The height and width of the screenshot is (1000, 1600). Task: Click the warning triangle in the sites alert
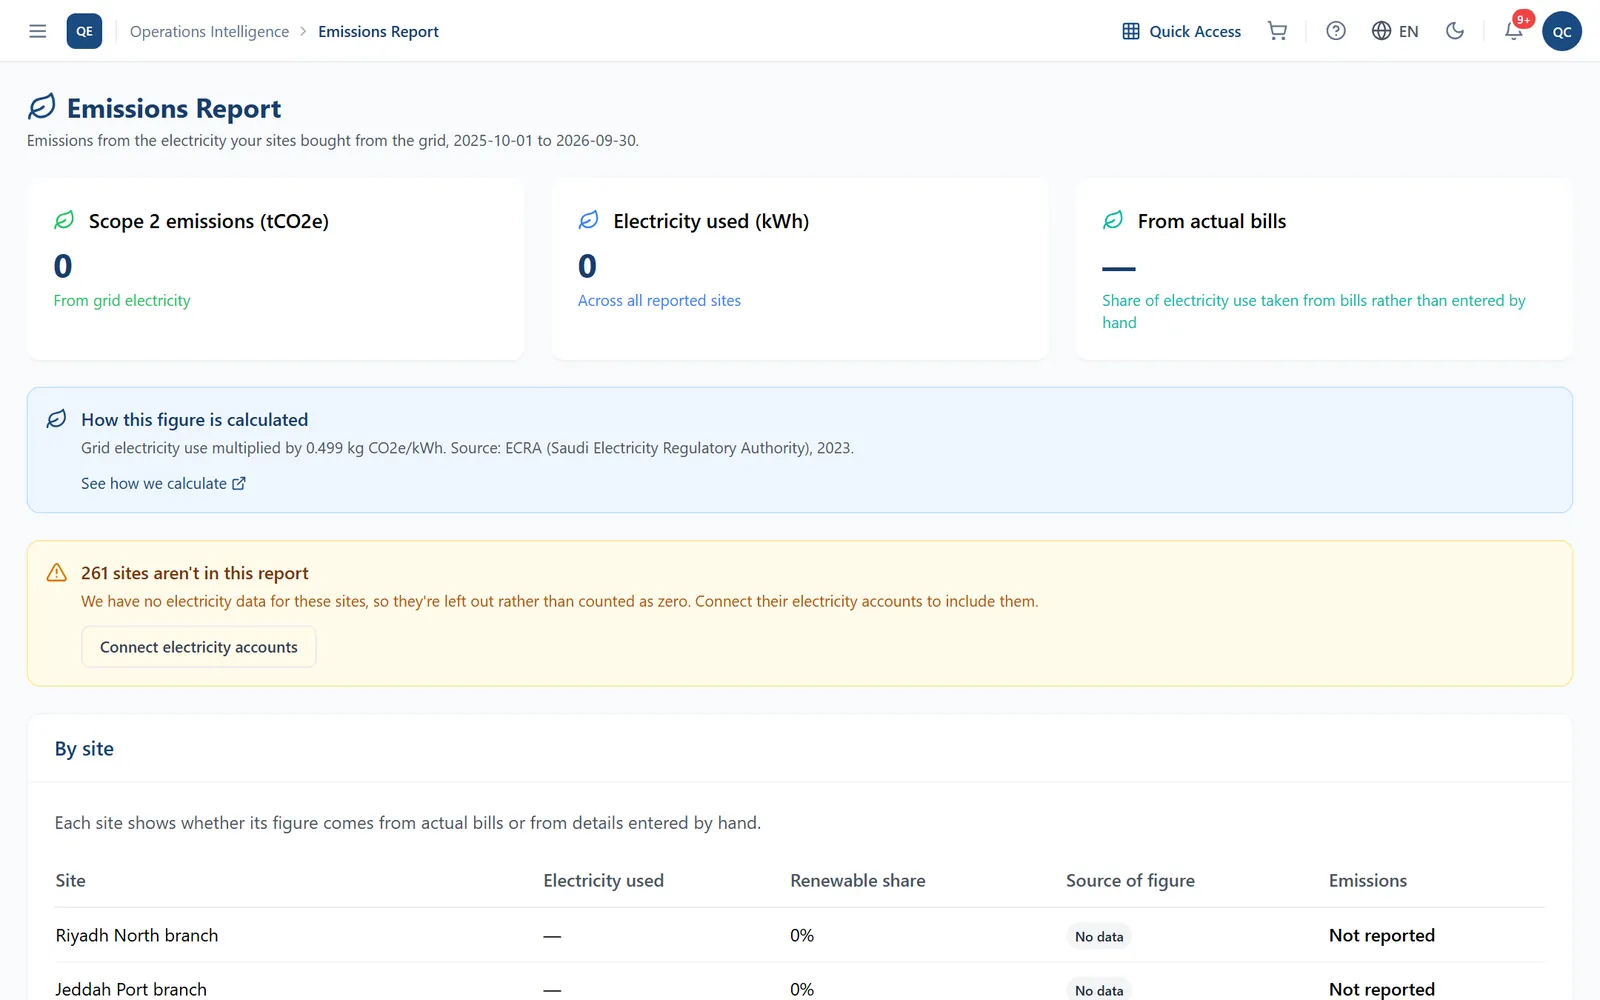57,573
